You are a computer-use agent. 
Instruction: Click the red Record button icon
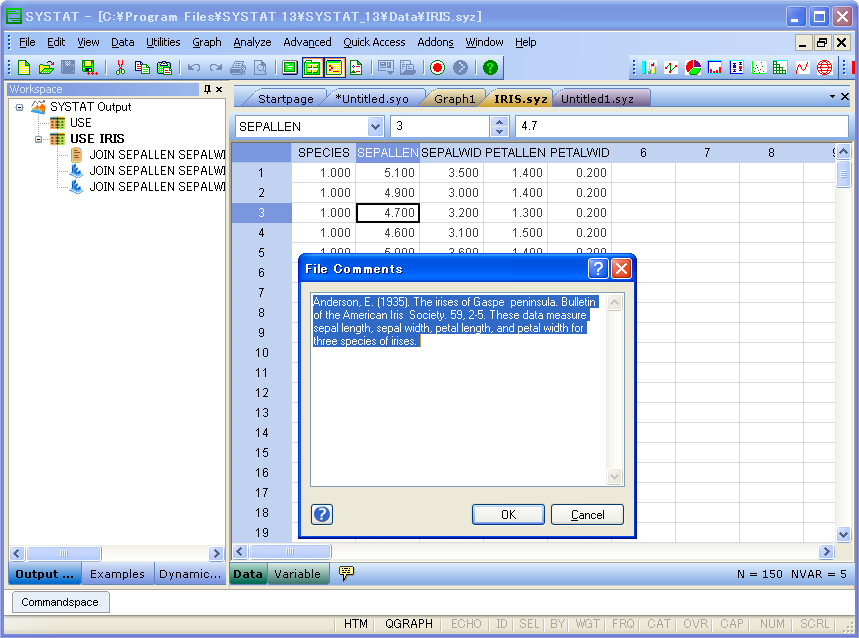click(x=437, y=67)
